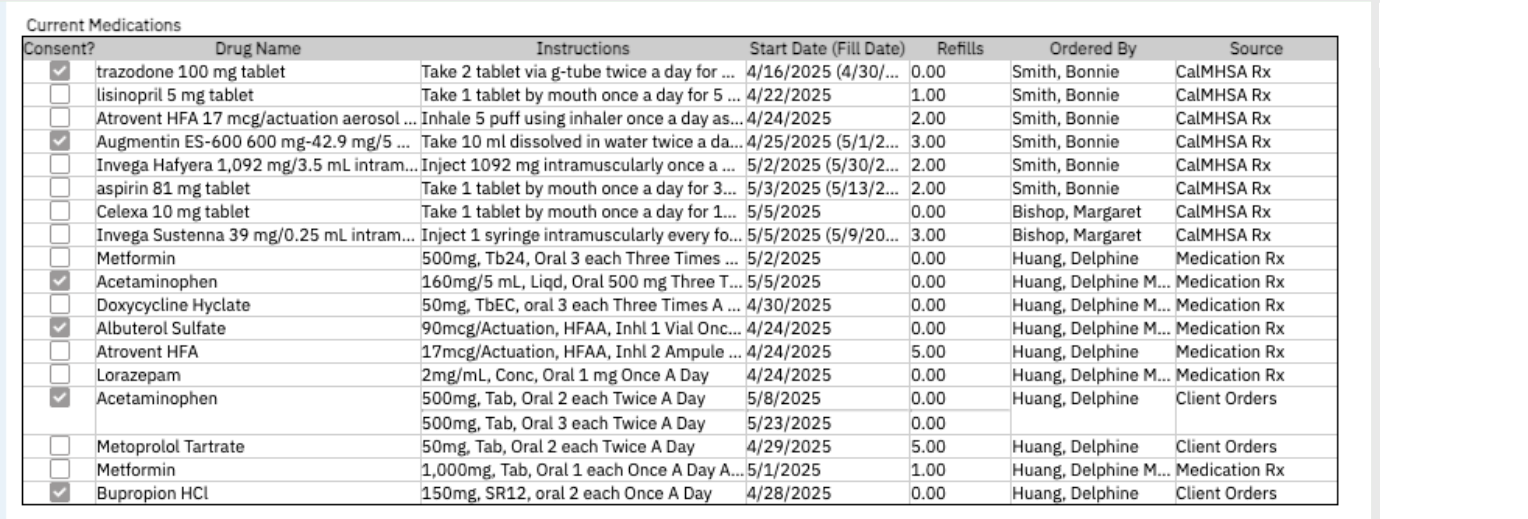Check consent box for lisinopril 5 mg tablet
Viewport: 1528px width, 519px height.
point(60,95)
